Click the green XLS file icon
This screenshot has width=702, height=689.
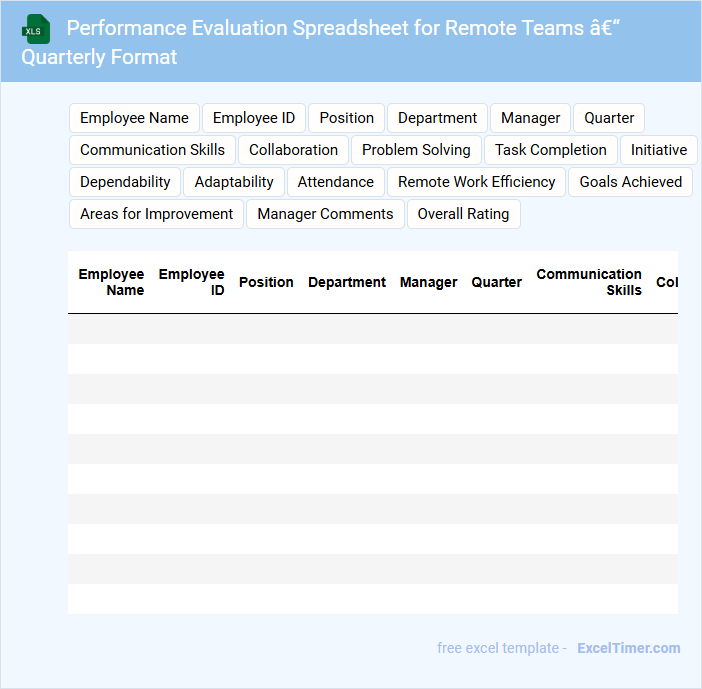tap(36, 29)
